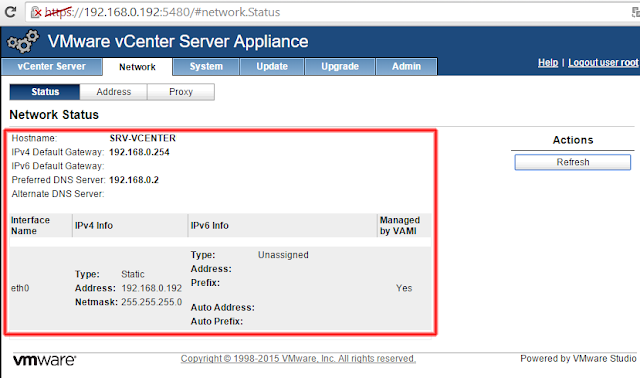Click the VMware gears logo icon
The image size is (640, 378).
tap(23, 41)
